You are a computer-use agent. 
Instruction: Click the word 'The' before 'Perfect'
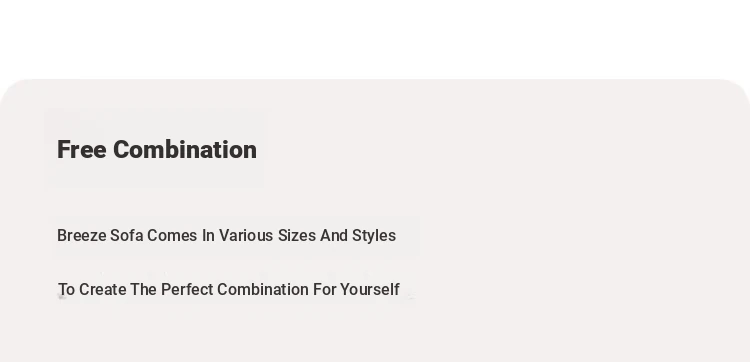(143, 290)
